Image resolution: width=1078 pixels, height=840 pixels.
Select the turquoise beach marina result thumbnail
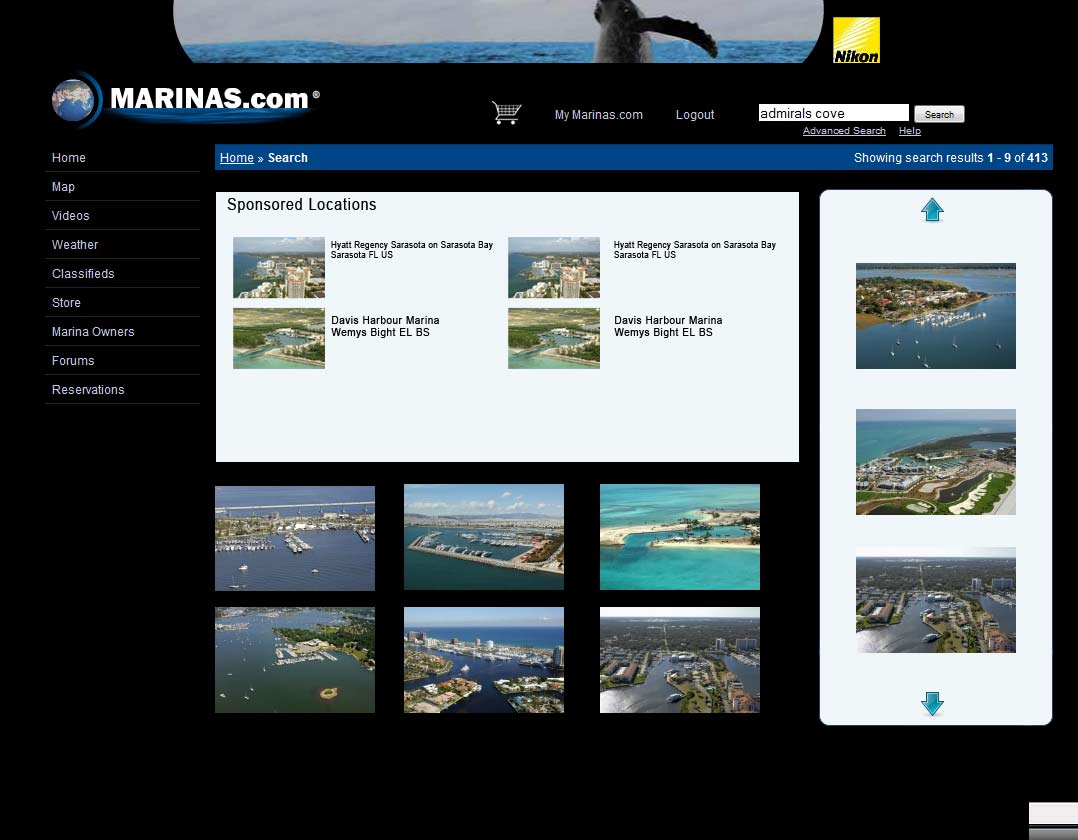679,537
